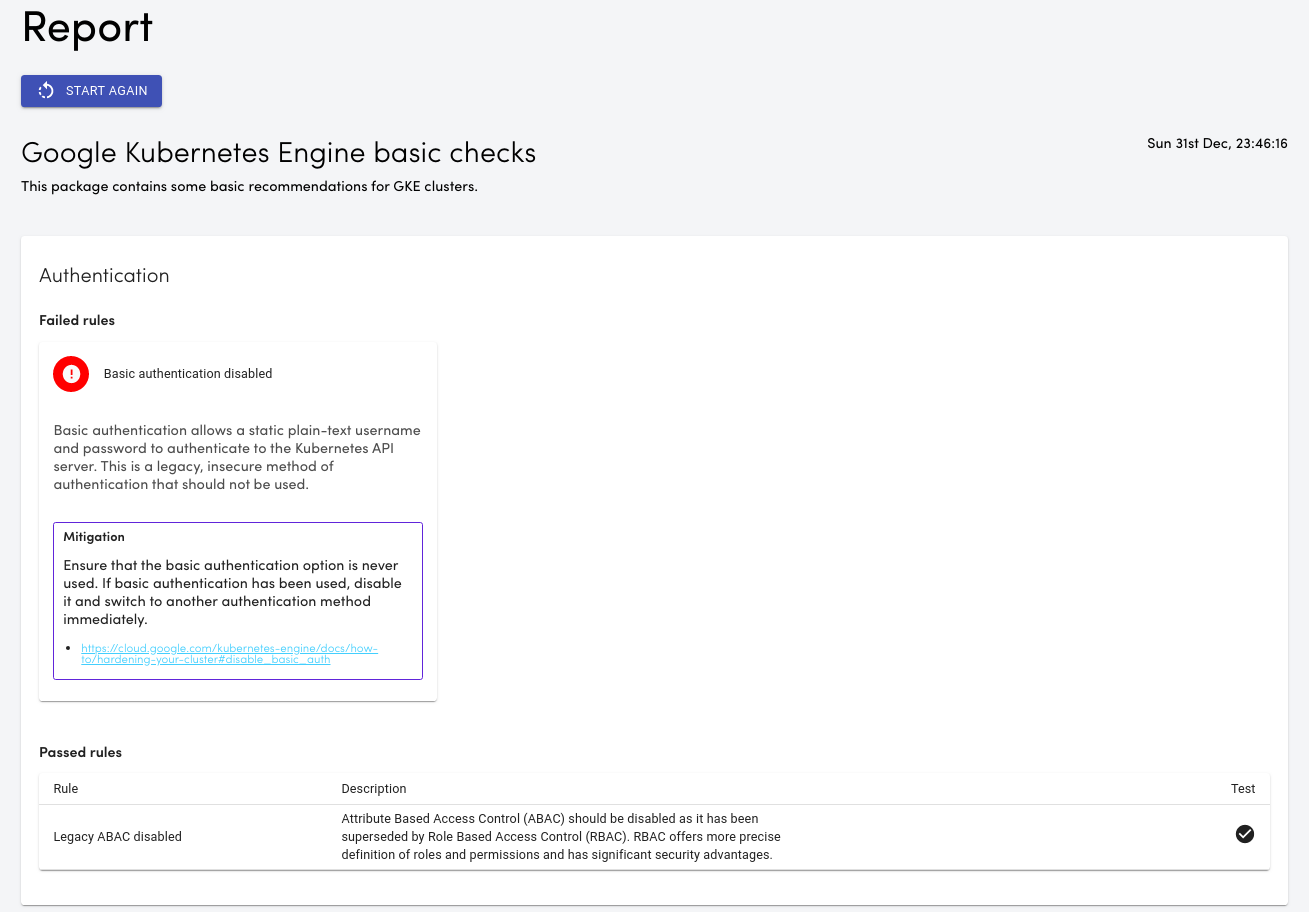Click the Report page heading

87,28
